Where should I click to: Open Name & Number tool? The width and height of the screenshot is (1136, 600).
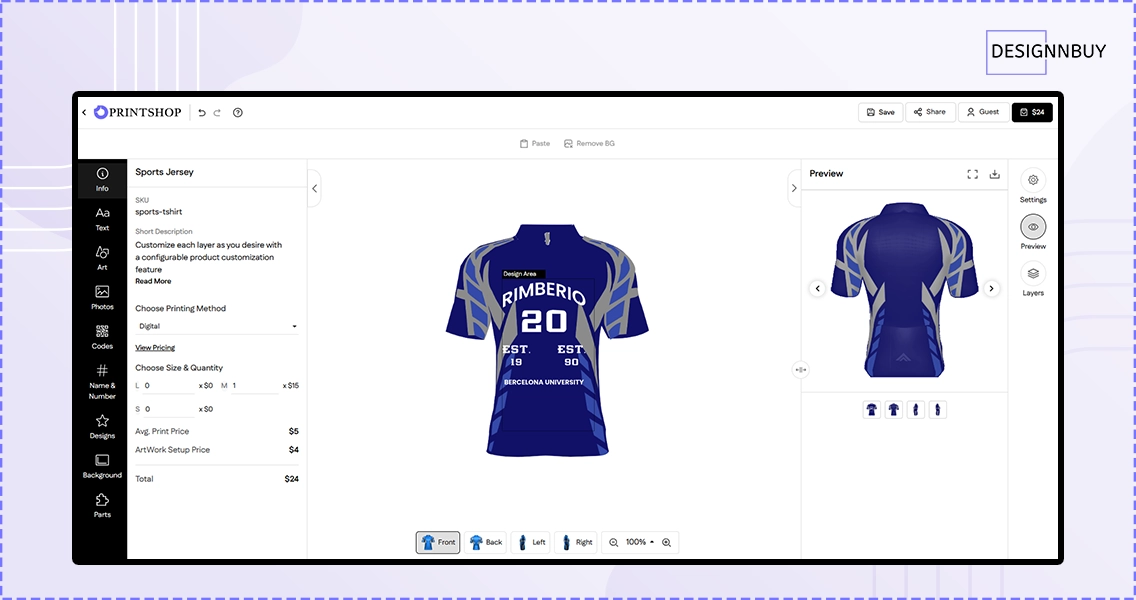(102, 381)
